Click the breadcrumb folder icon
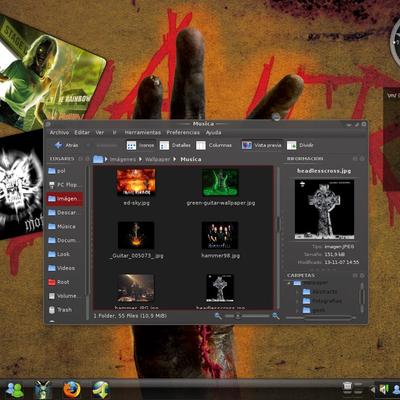Screen dimensions: 400x400 click(98, 159)
